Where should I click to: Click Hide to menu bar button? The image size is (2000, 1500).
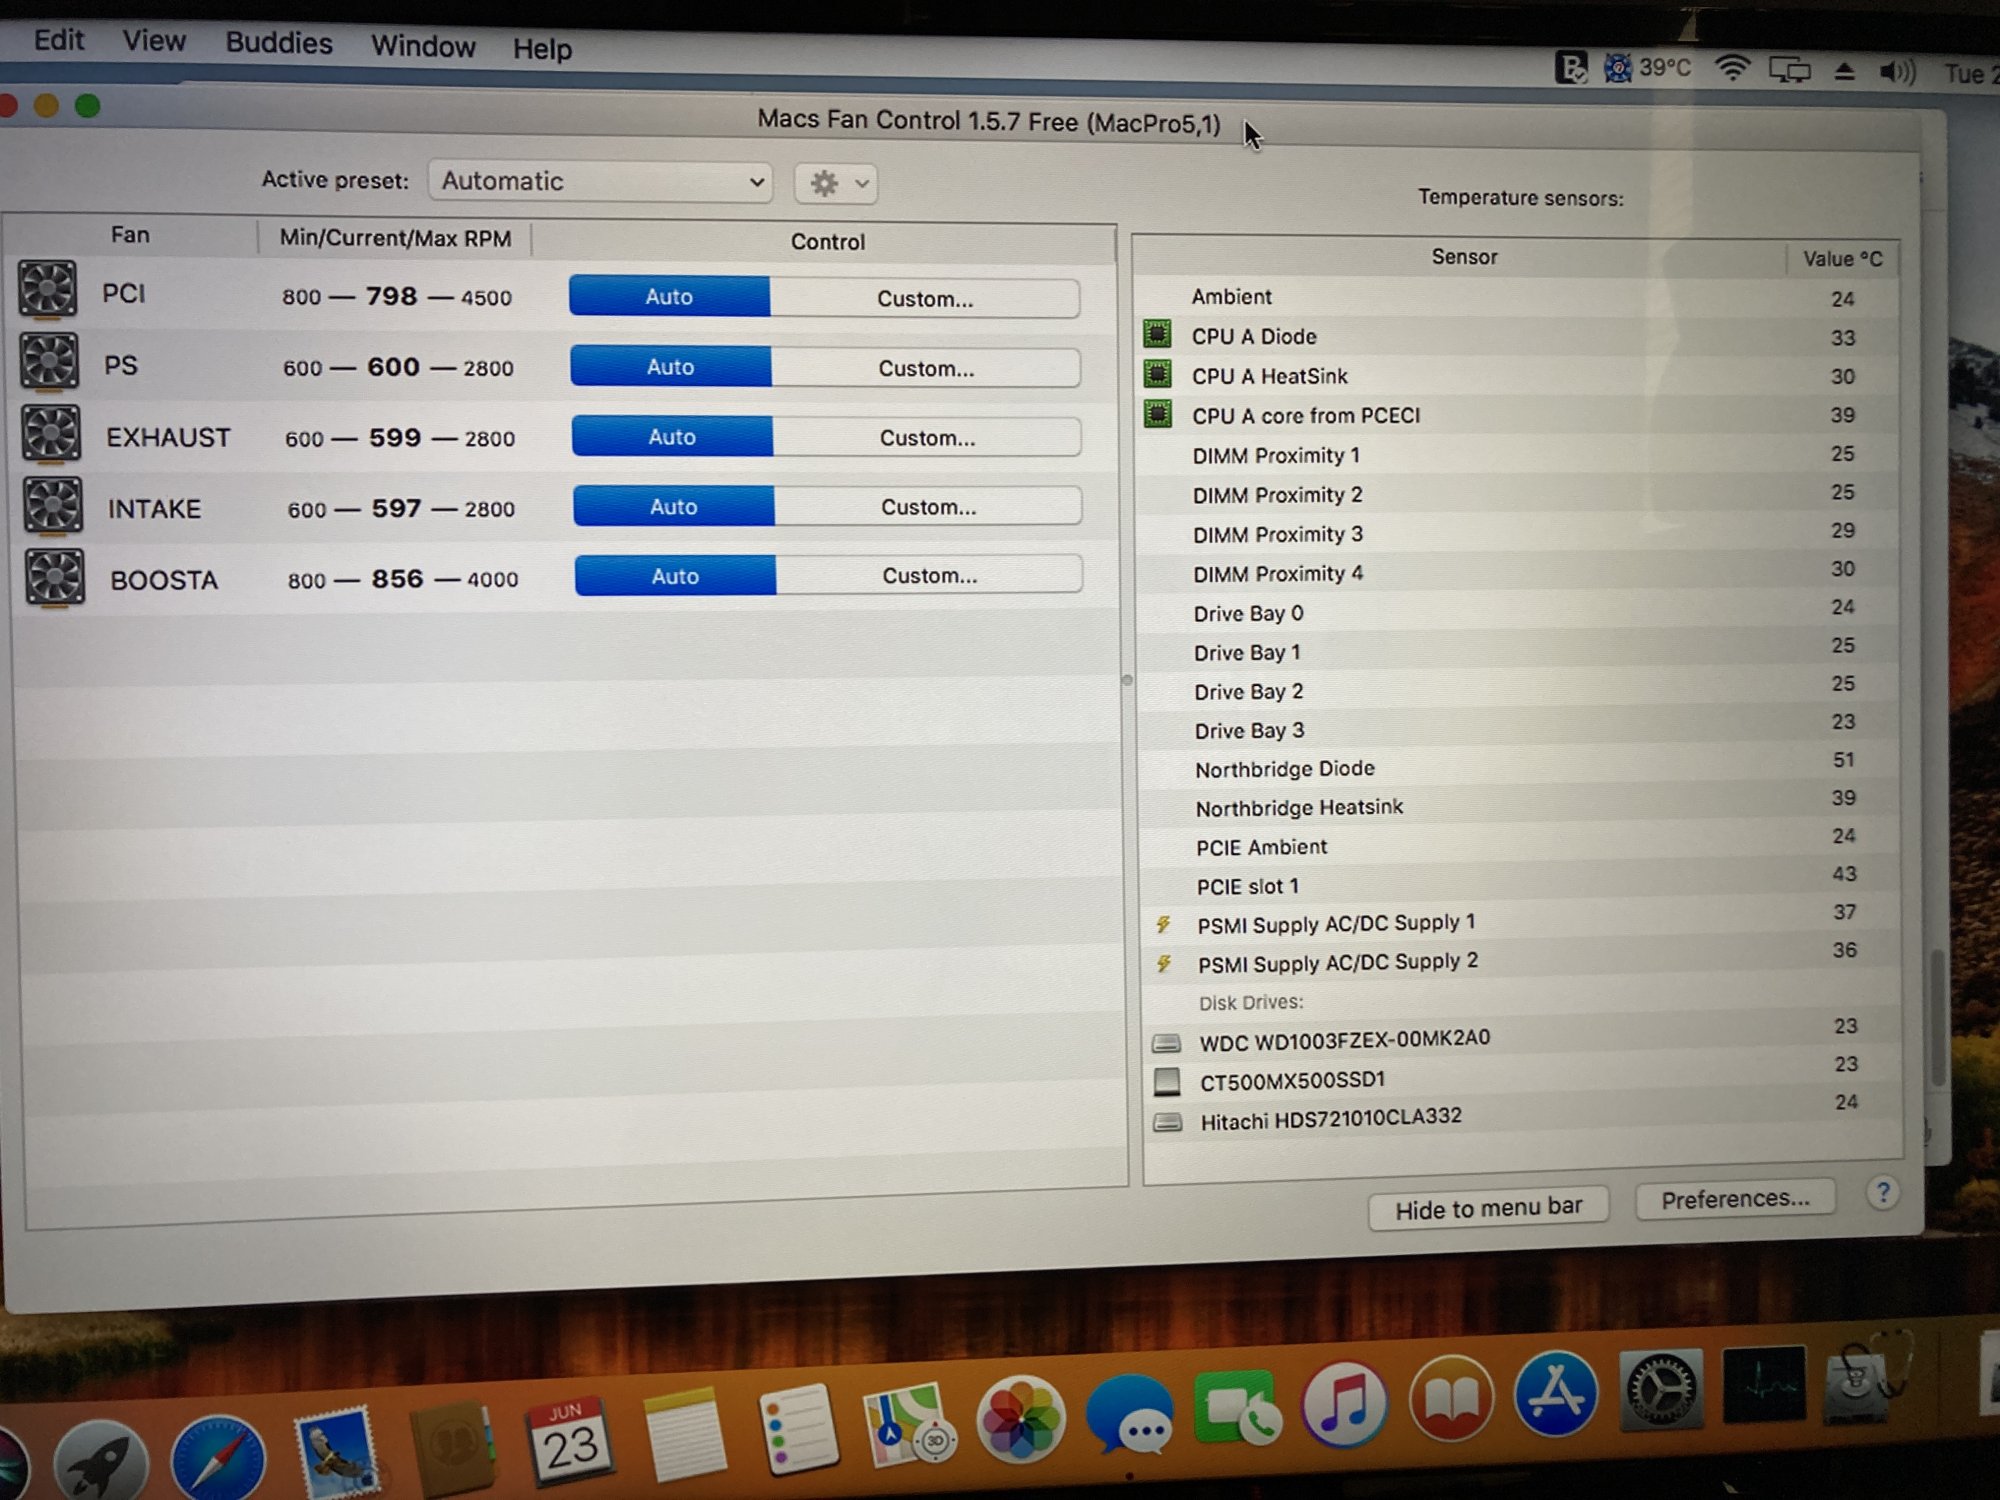point(1488,1208)
